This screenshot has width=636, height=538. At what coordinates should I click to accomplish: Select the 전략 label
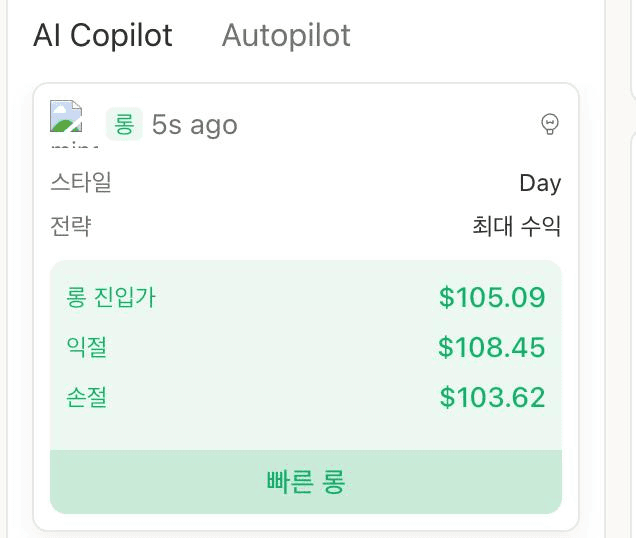[x=70, y=226]
